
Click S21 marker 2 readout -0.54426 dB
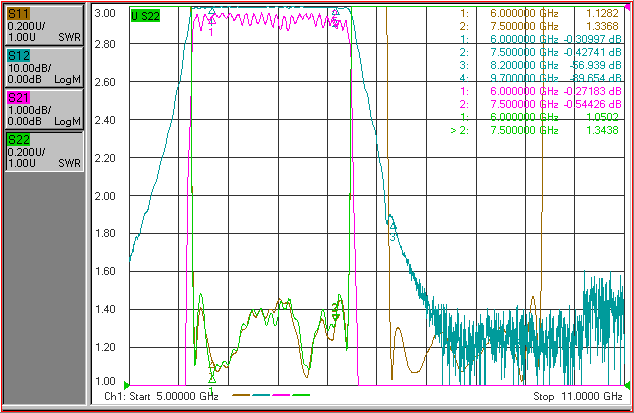[592, 104]
